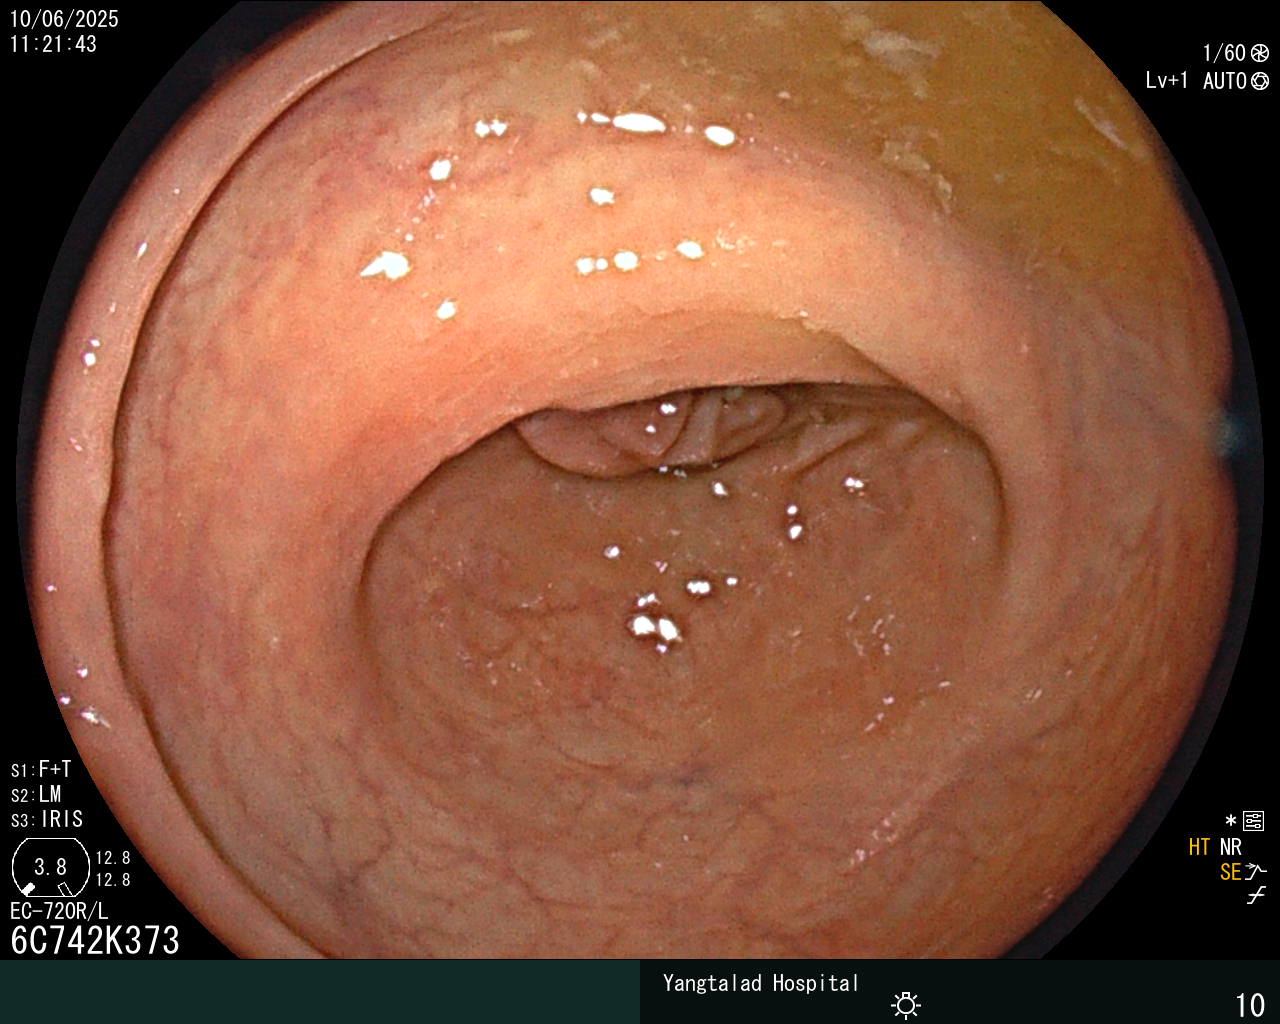Click the endoscopic image view
Viewport: 1280px width, 1024px height.
[640, 480]
